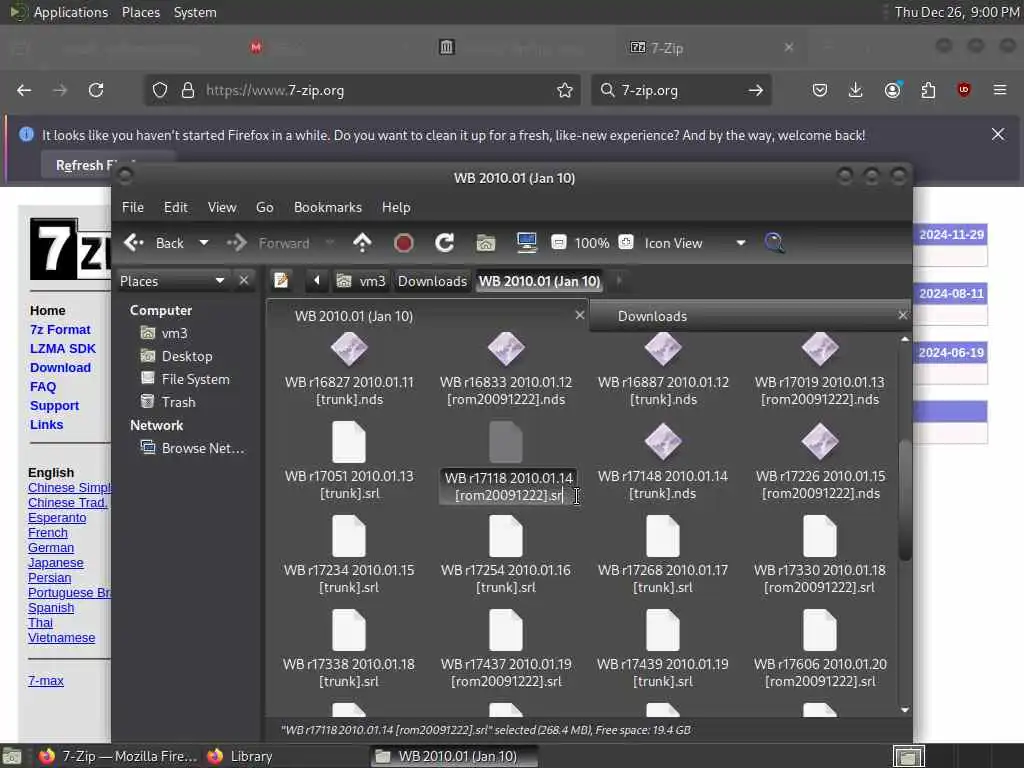Toggle text location entry pencil icon
This screenshot has width=1024, height=768.
pos(281,281)
